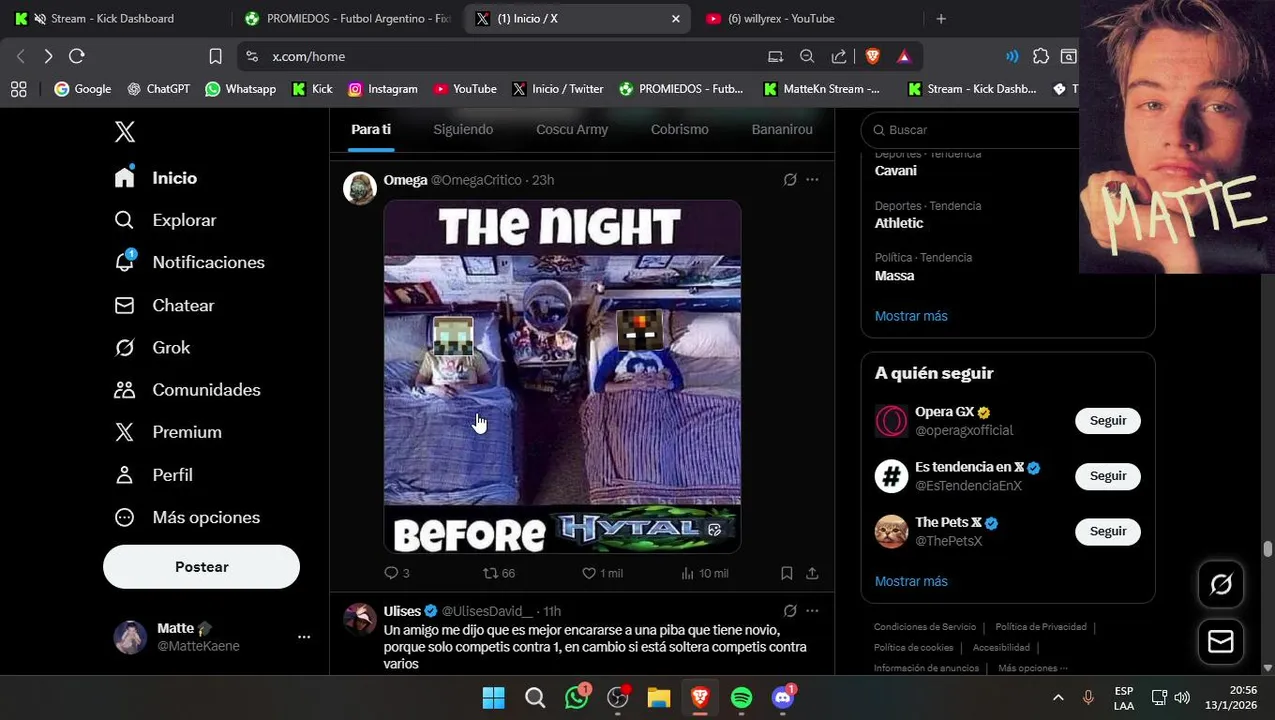The width and height of the screenshot is (1275, 720).
Task: Click Grok icon on Omega's post
Action: (x=790, y=180)
